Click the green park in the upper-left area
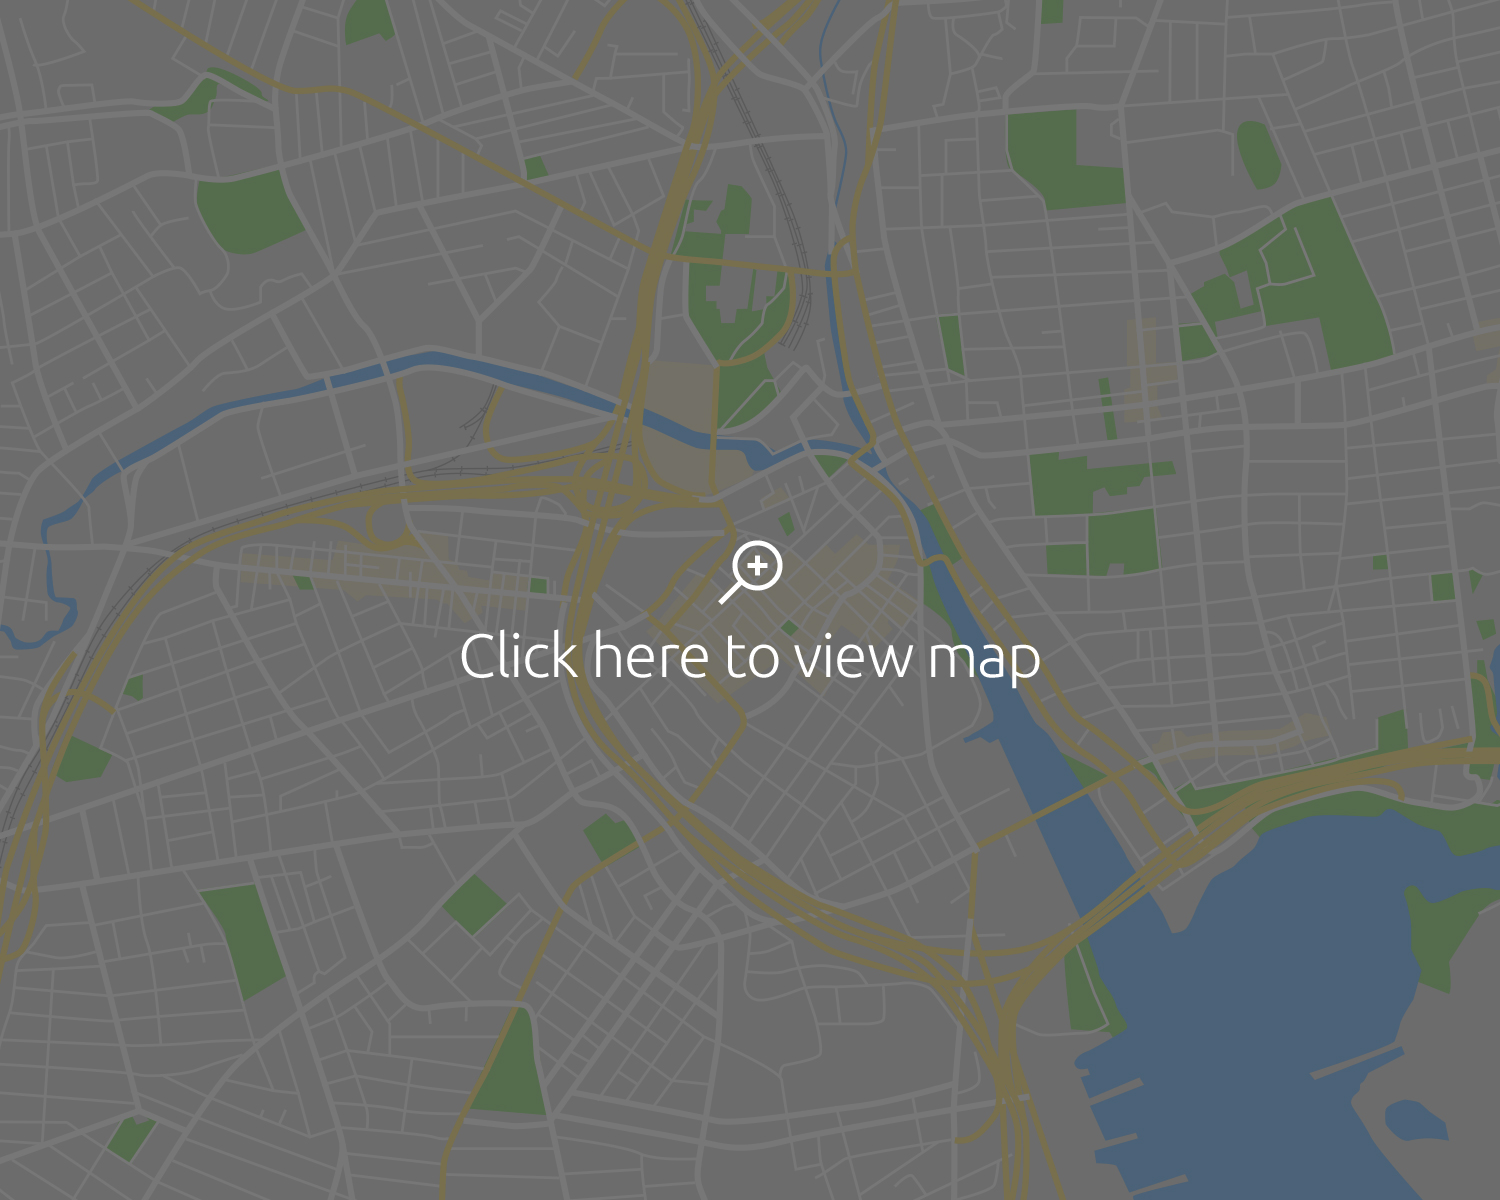The width and height of the screenshot is (1500, 1200). point(248,212)
